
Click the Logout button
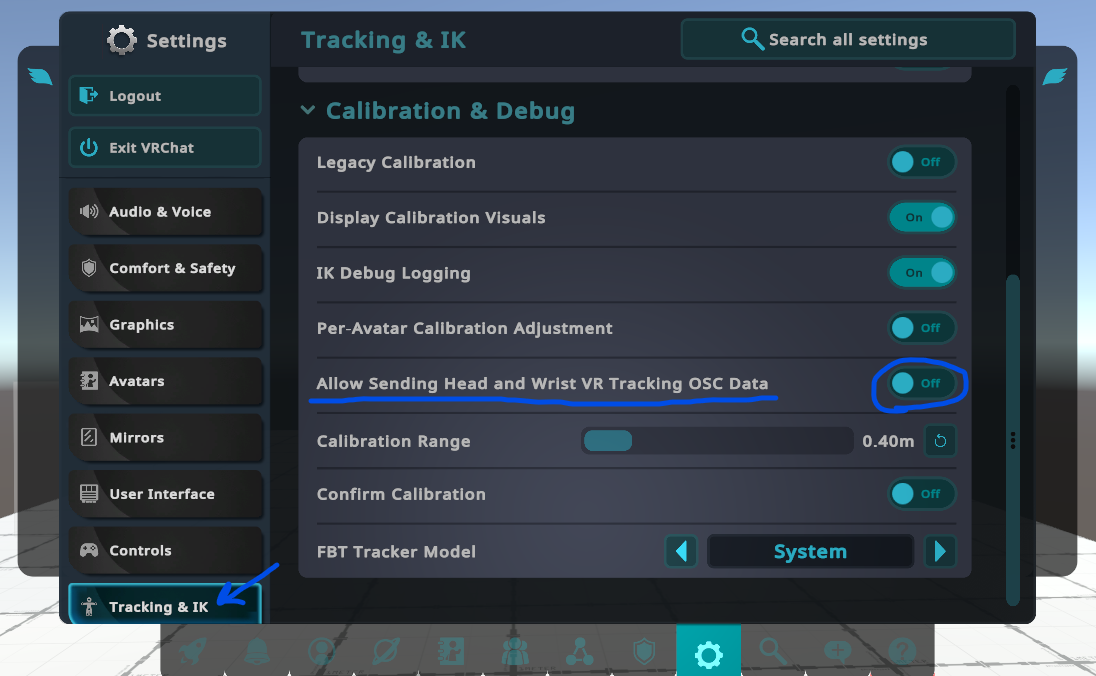click(x=165, y=96)
